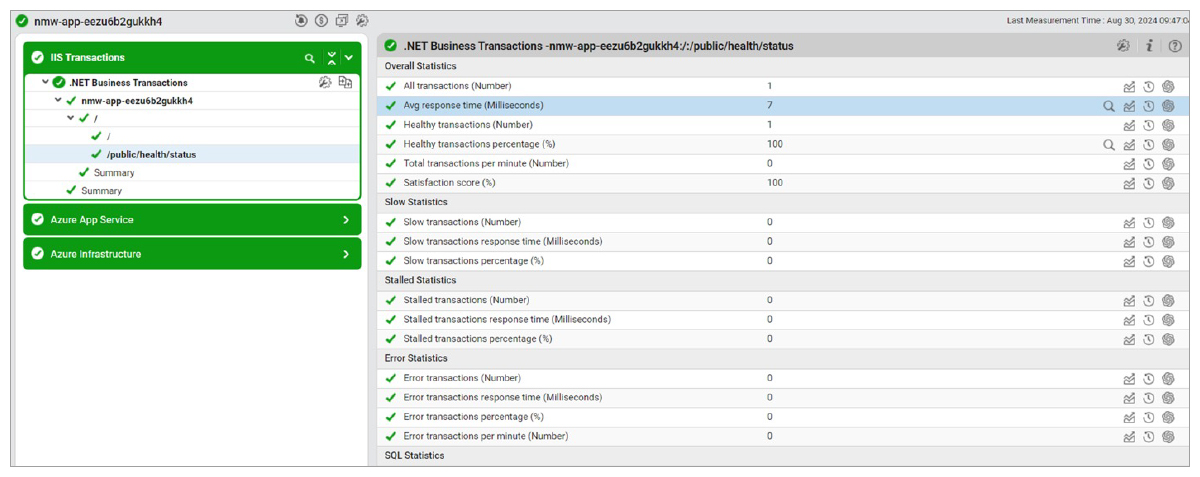Open graph icon for Slow transactions (Number)
This screenshot has width=1200, height=477.
[1129, 223]
